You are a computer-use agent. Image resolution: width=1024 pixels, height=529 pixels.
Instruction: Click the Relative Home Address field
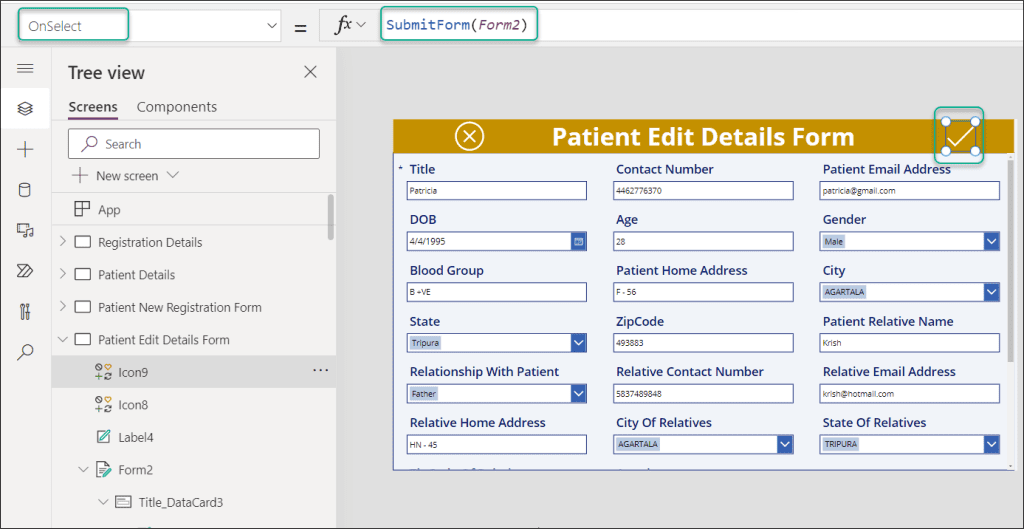(496, 444)
